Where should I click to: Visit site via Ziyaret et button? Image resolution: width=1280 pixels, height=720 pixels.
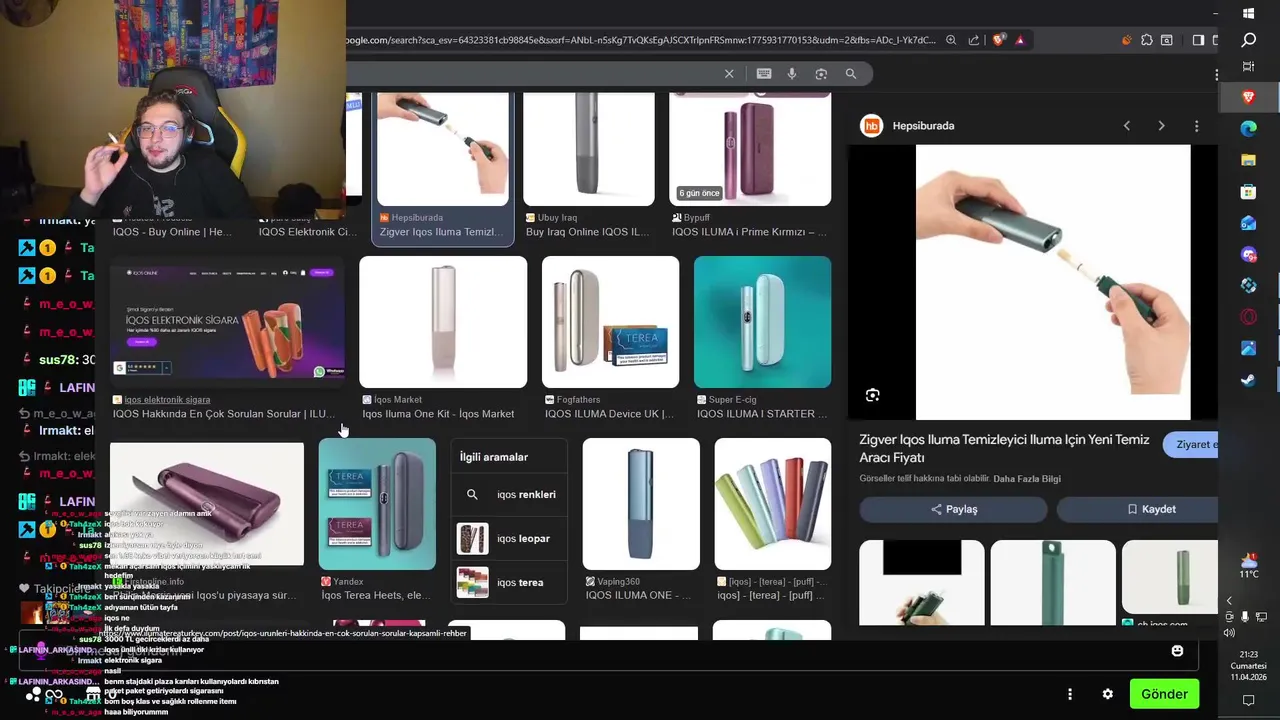tap(1191, 445)
